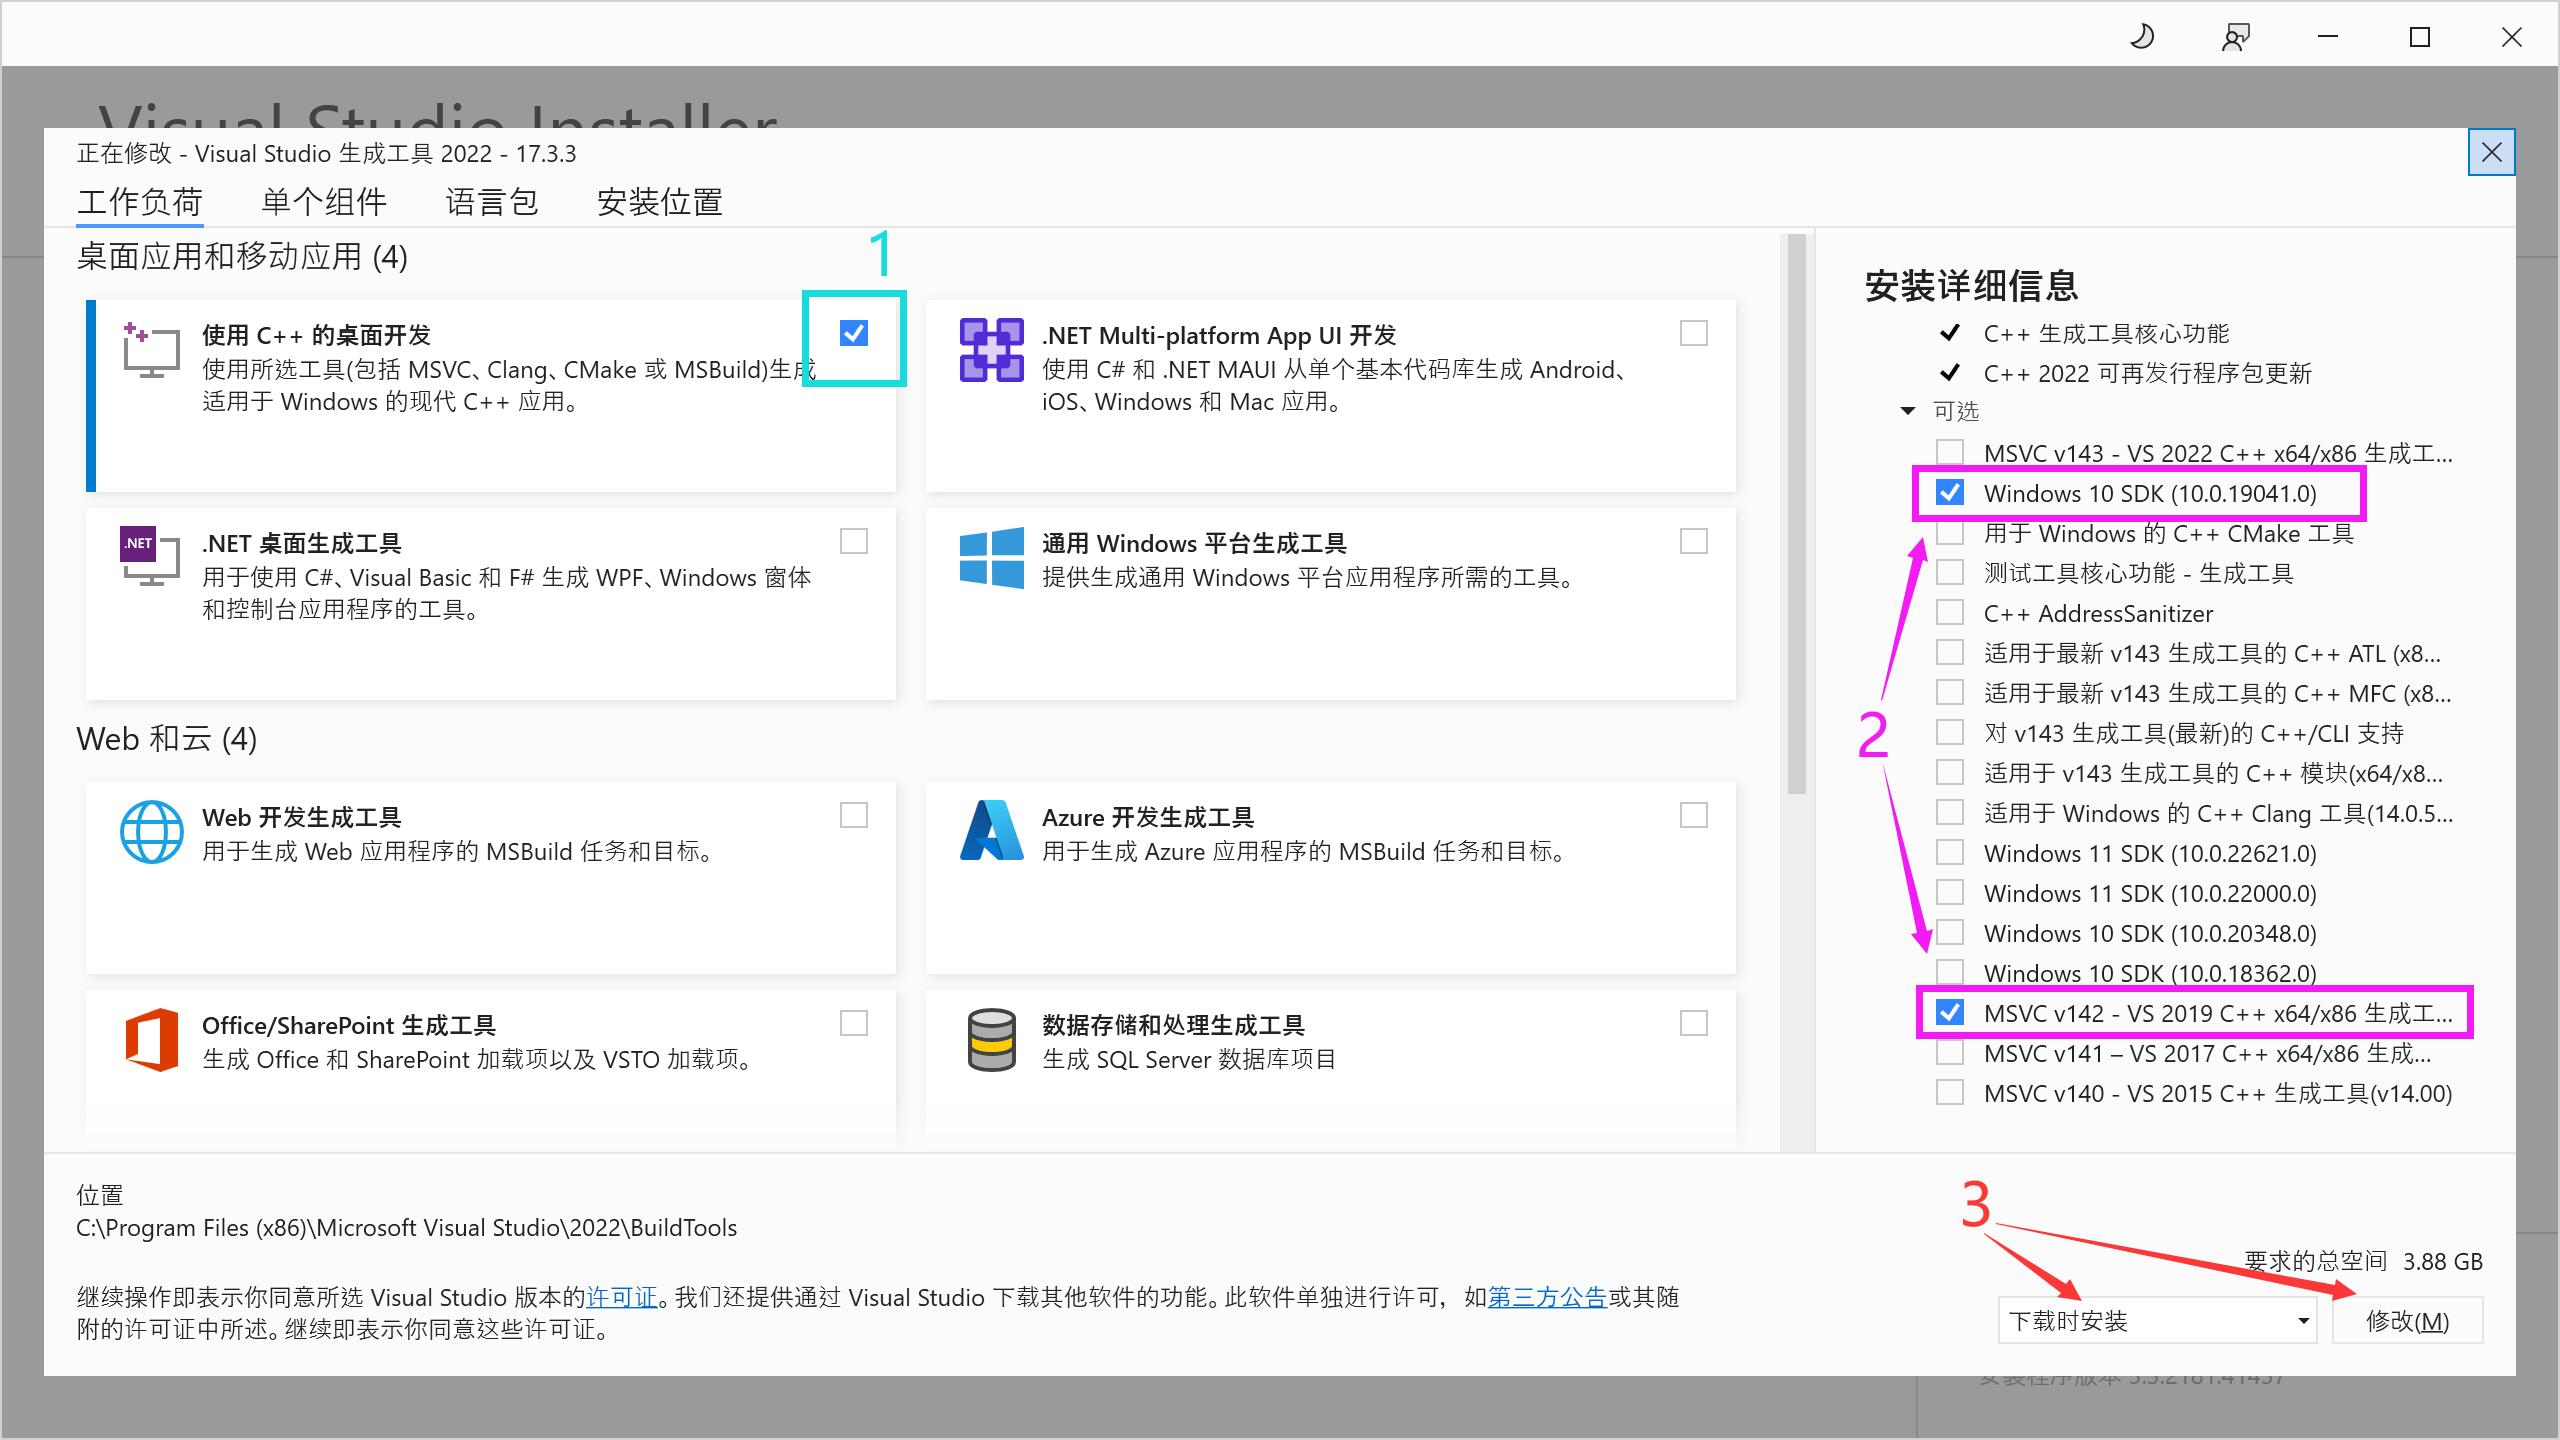Enable Windows 10 SDK (10.0.18362.0)
The height and width of the screenshot is (1440, 2560).
(1950, 972)
